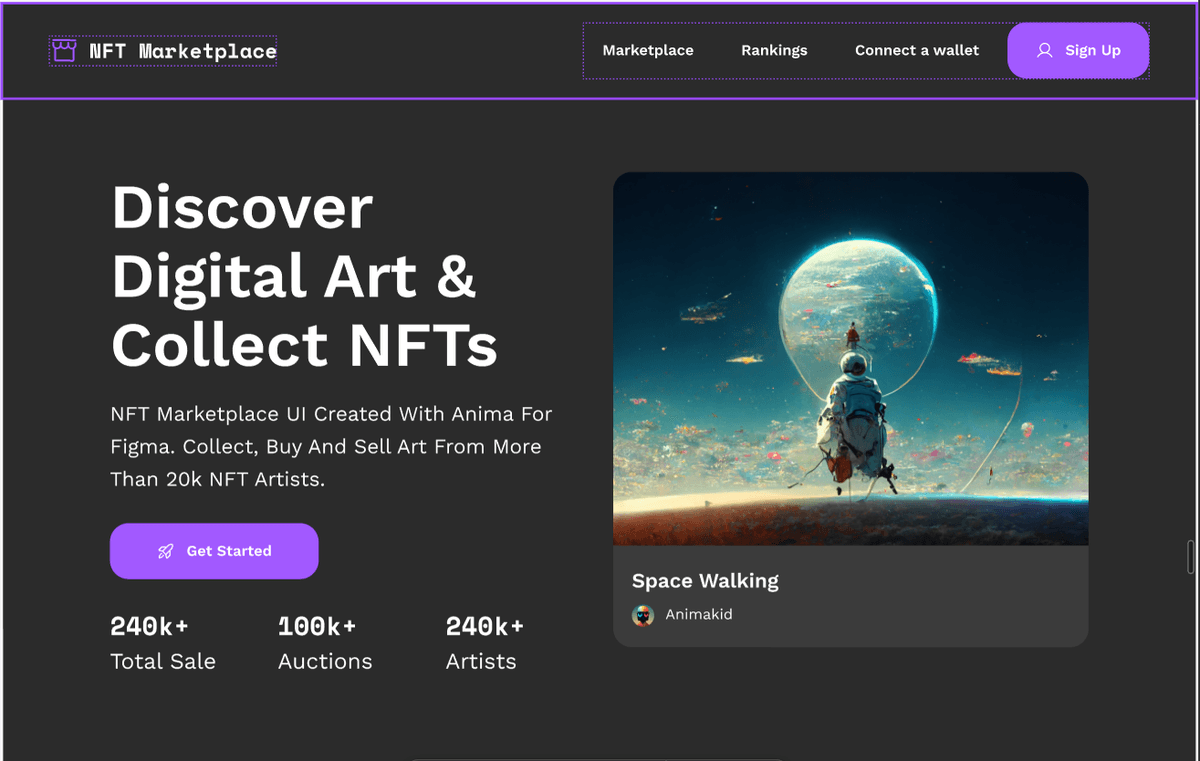Open the Marketplace page

[646, 50]
